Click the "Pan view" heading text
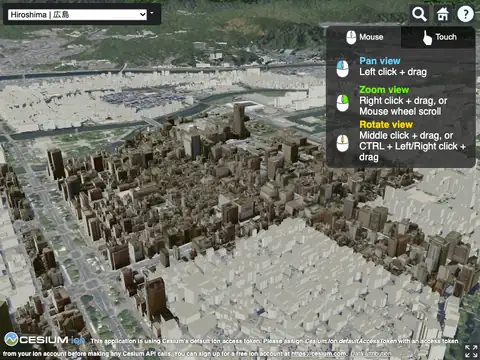The width and height of the screenshot is (480, 360). coord(380,61)
